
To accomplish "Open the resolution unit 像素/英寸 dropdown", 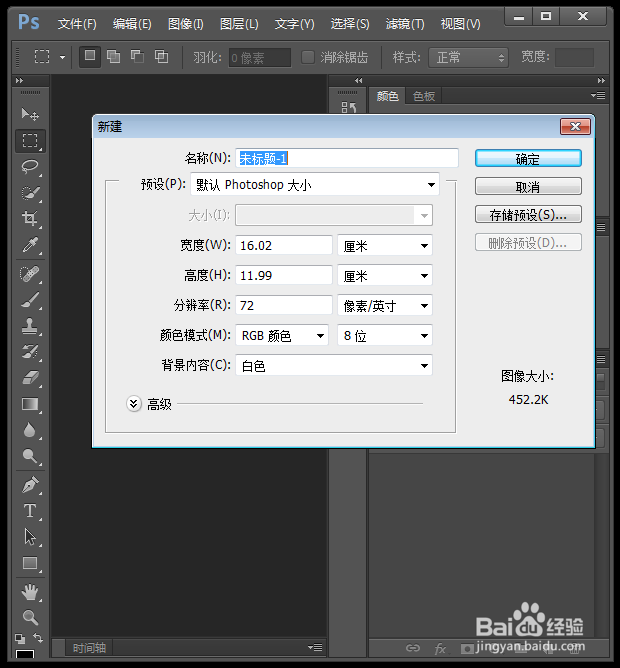I will click(385, 305).
